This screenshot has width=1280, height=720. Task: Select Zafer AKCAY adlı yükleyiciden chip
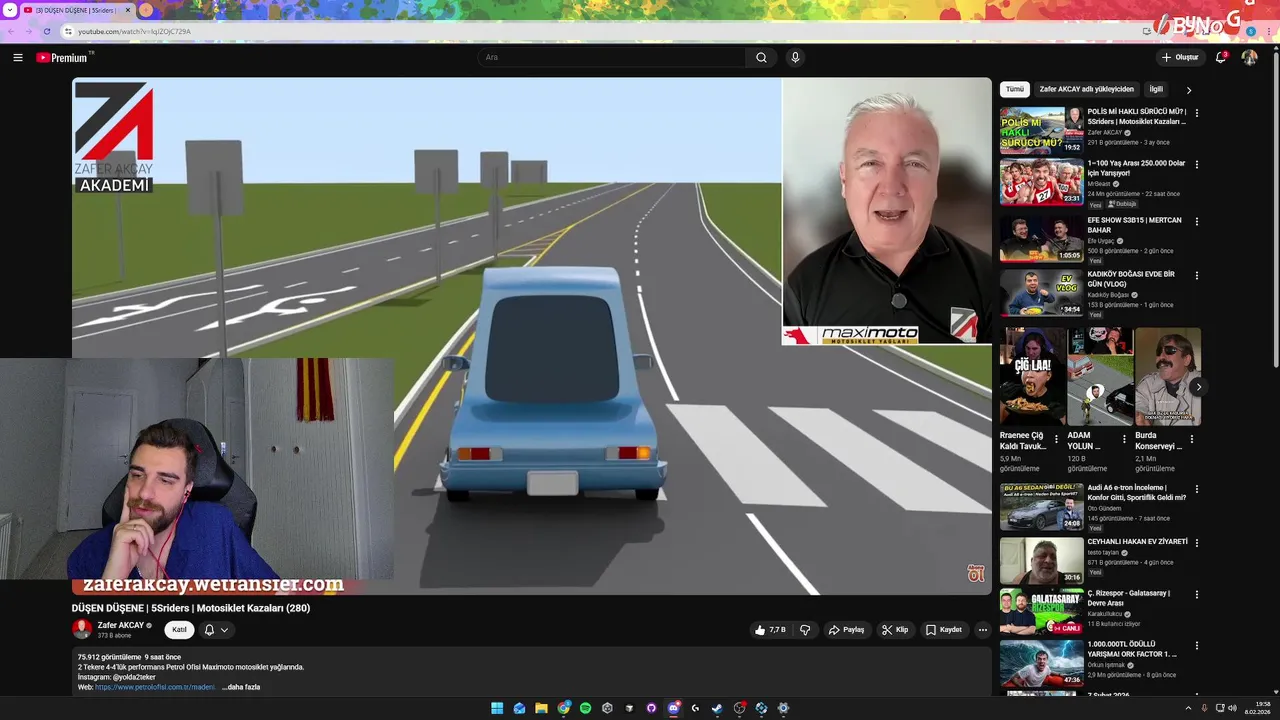pyautogui.click(x=1086, y=89)
